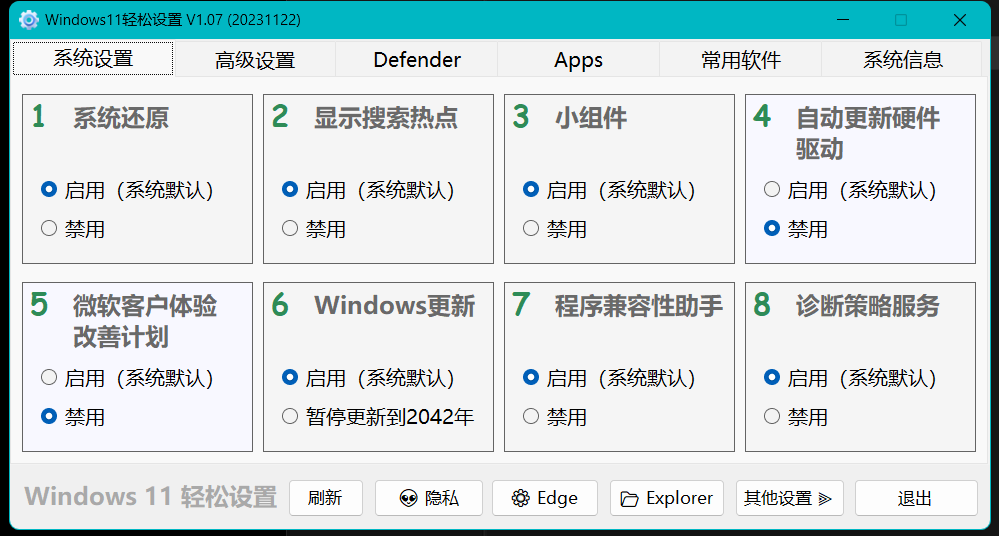Click the alien icon on the 隐私 button

408,498
